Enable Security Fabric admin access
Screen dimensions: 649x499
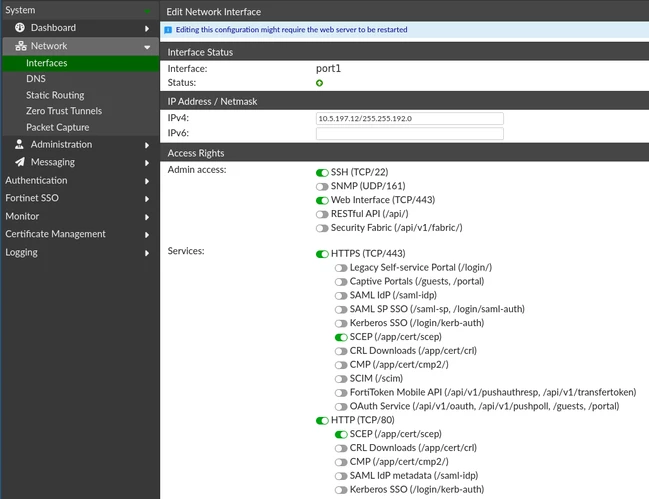click(x=322, y=228)
